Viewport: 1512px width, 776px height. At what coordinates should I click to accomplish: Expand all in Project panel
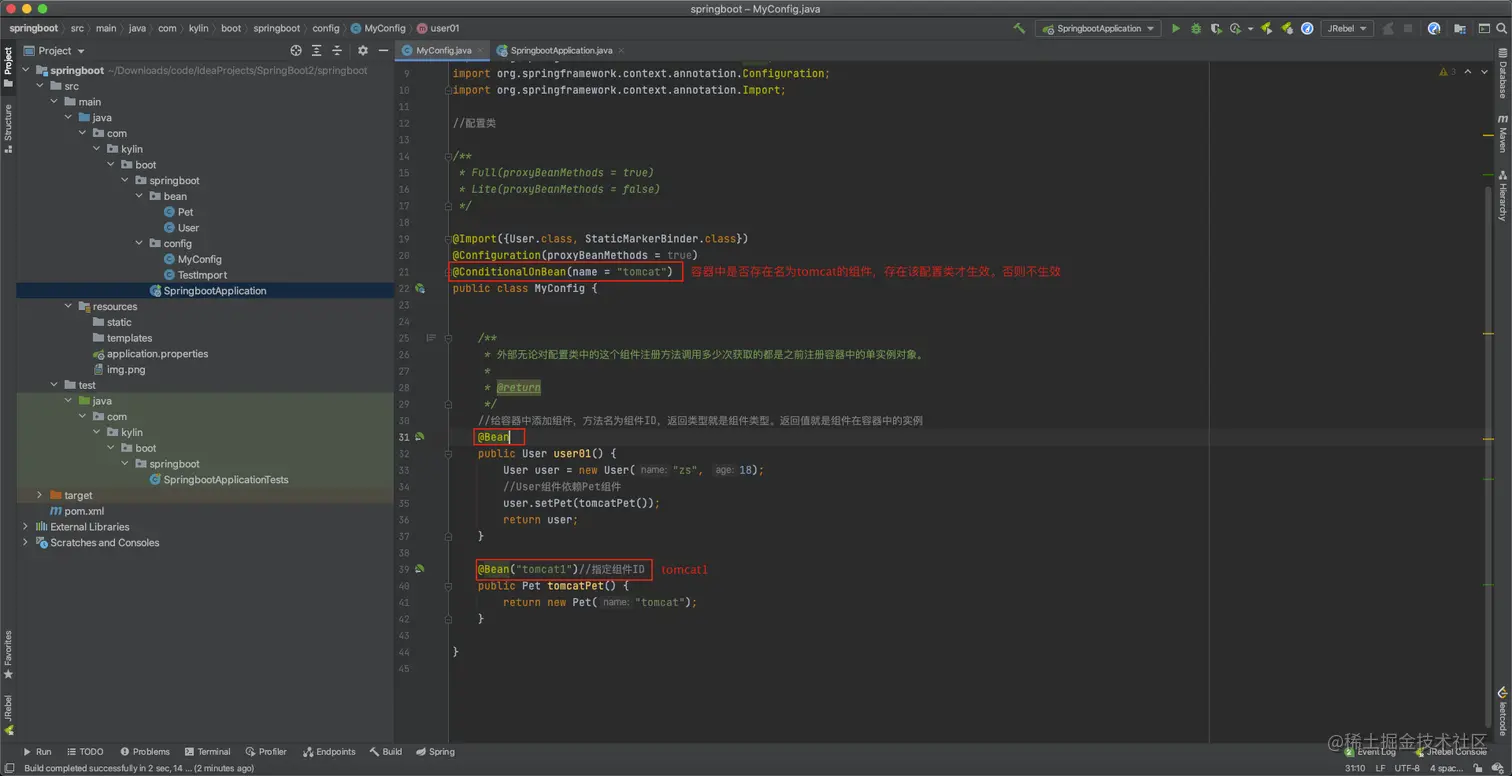[317, 50]
